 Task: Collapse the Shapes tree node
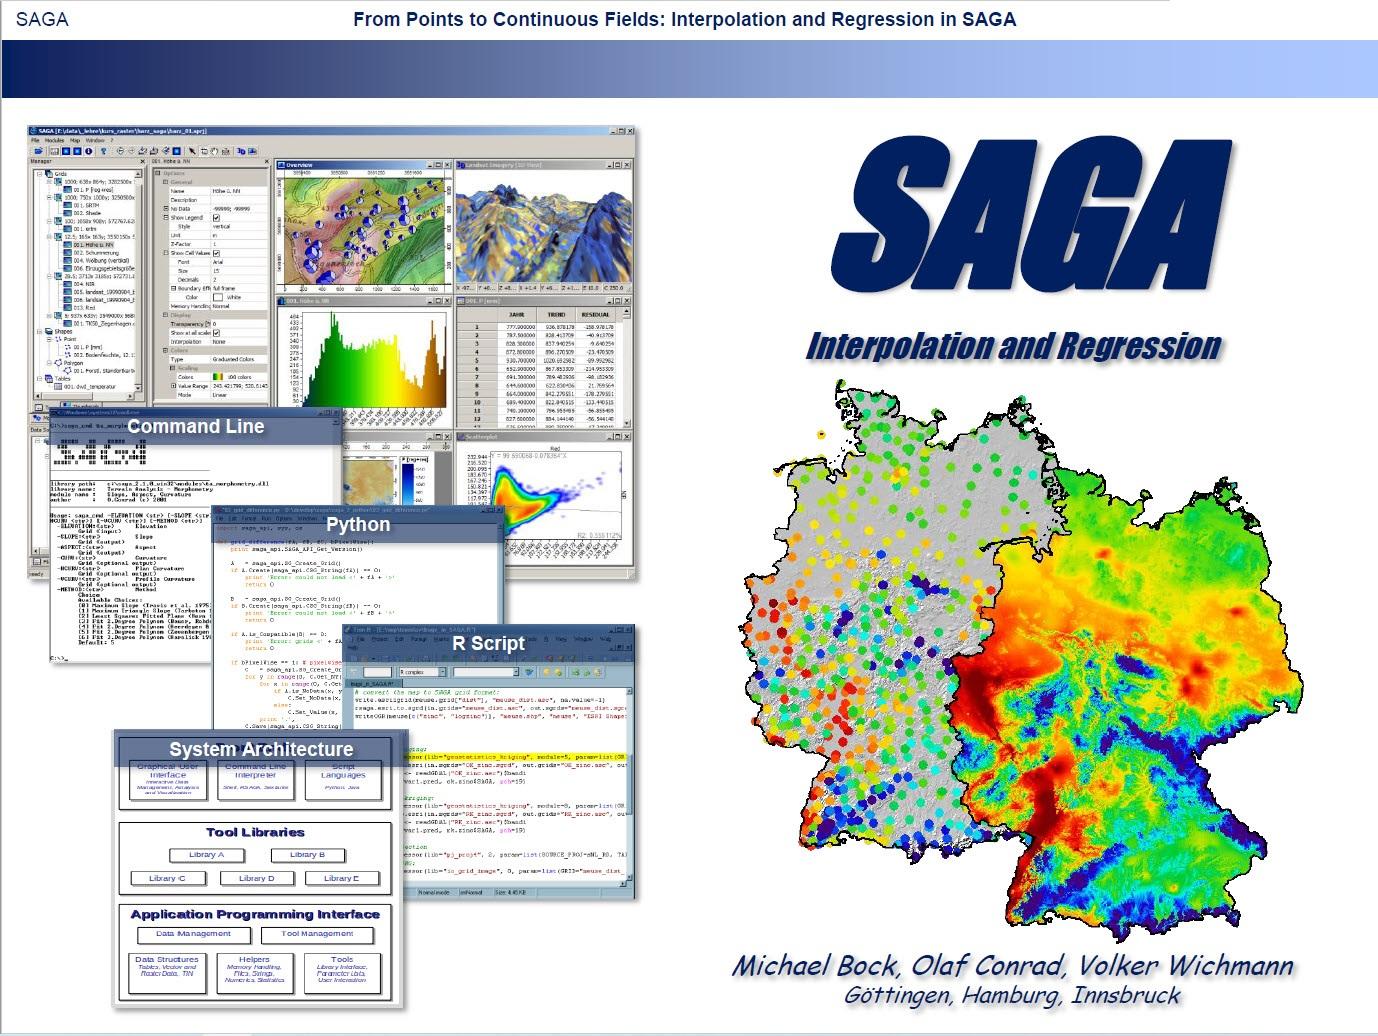[39, 331]
